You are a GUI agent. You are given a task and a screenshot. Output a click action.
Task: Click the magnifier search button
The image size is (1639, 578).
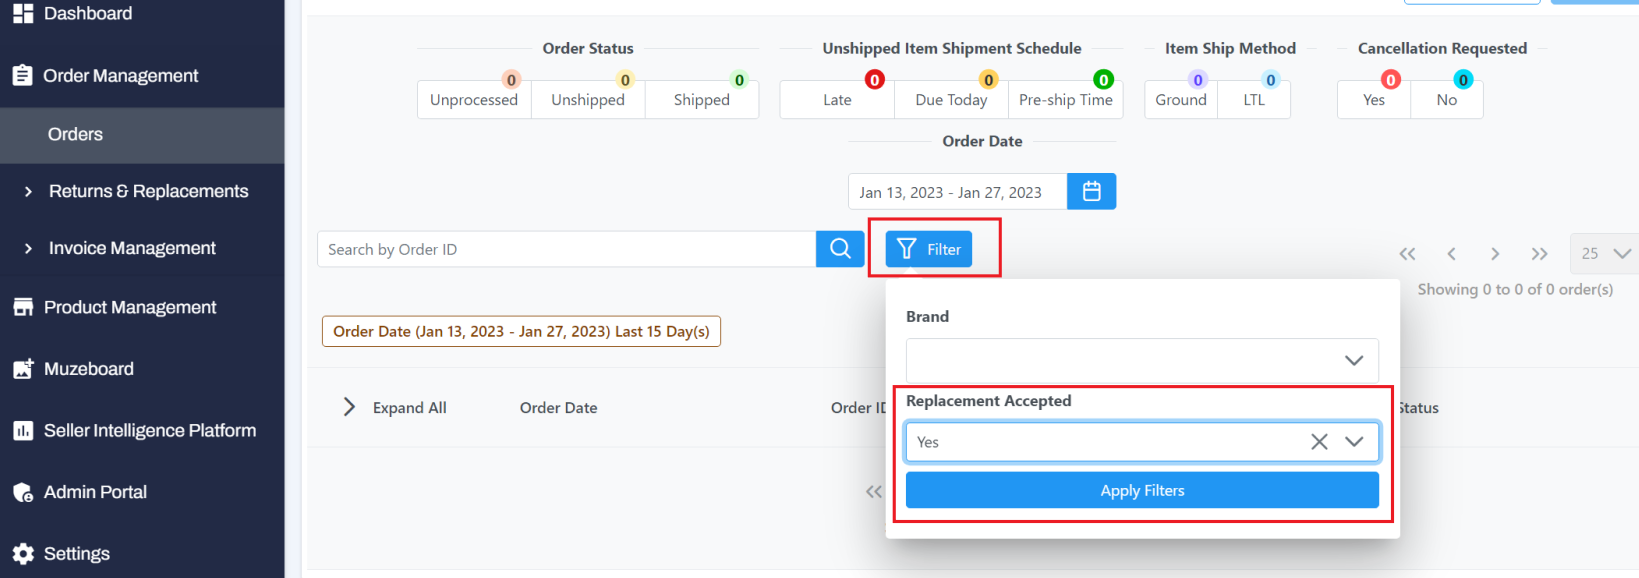coord(840,249)
